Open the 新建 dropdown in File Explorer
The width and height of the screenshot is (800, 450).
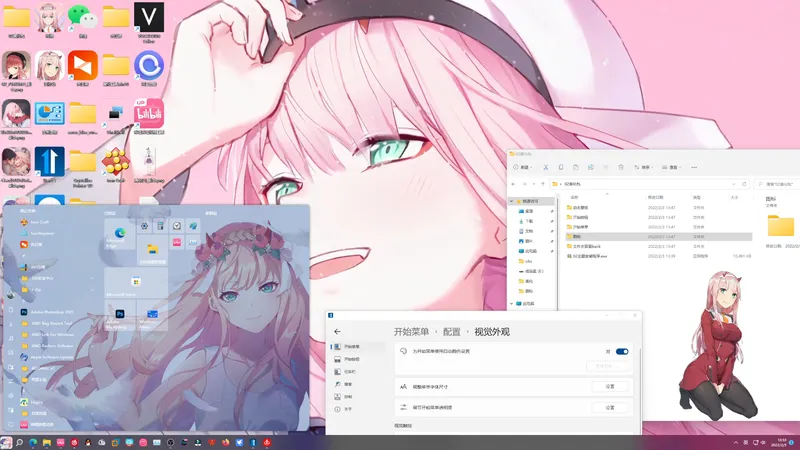(x=522, y=167)
